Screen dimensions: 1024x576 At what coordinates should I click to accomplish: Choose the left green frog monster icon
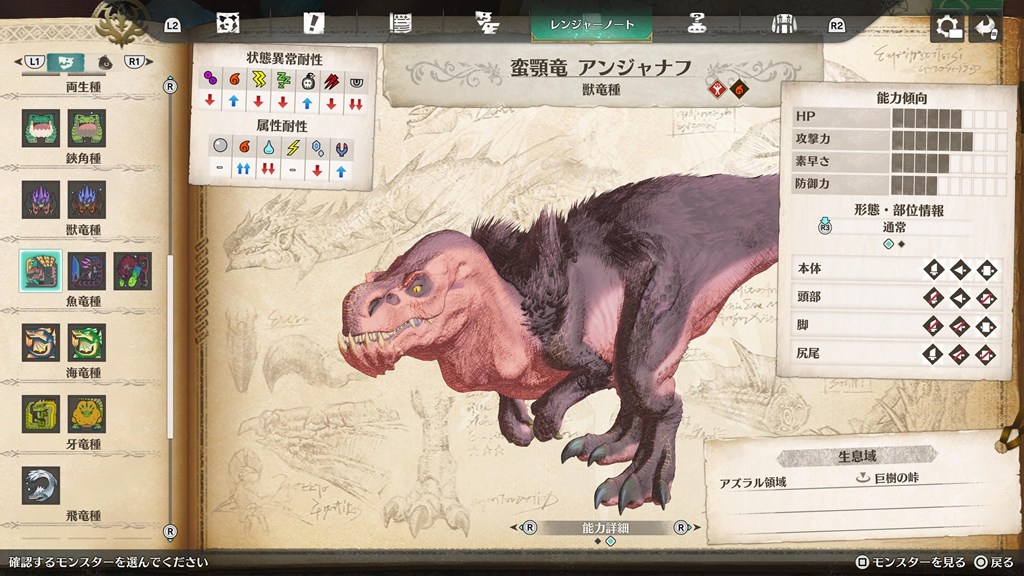[x=41, y=129]
